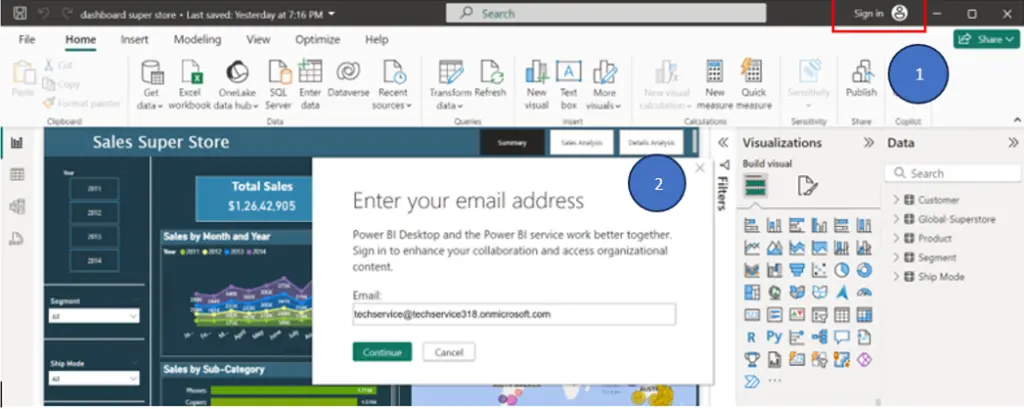Expand the Filters pane
Viewport: 1024px width, 409px height.
(x=723, y=142)
